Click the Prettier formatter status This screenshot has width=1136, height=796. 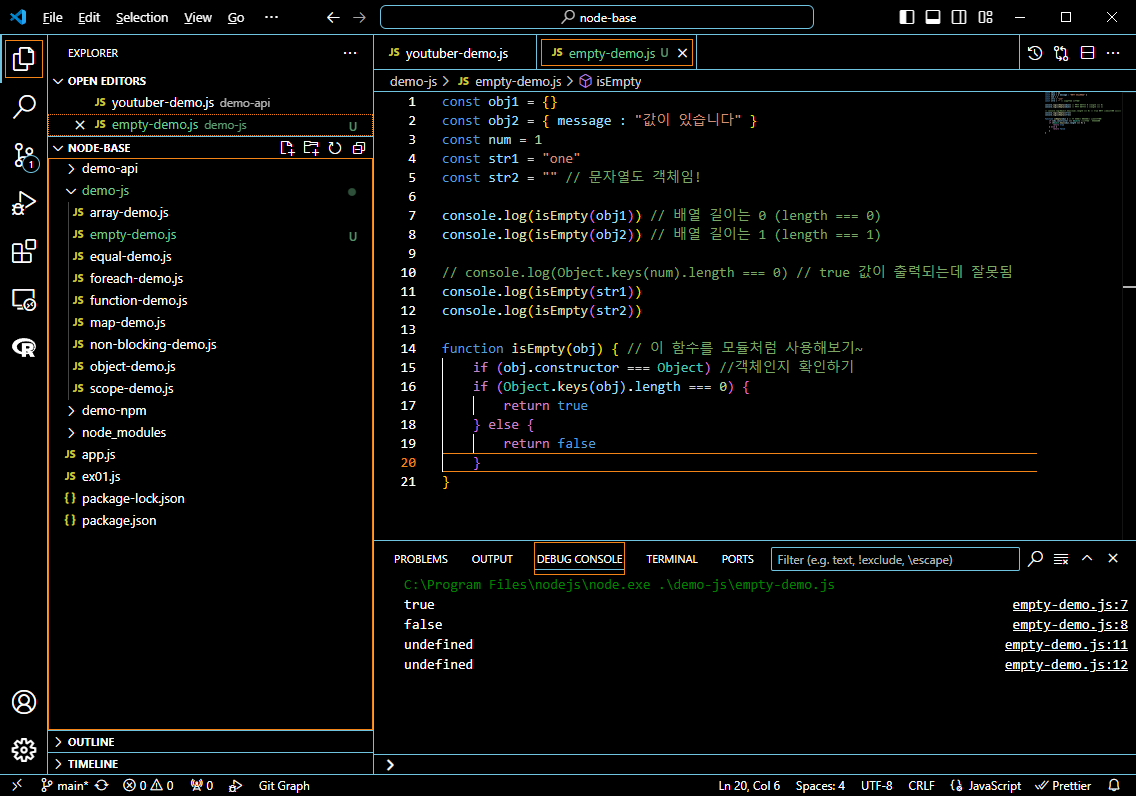[x=1063, y=786]
